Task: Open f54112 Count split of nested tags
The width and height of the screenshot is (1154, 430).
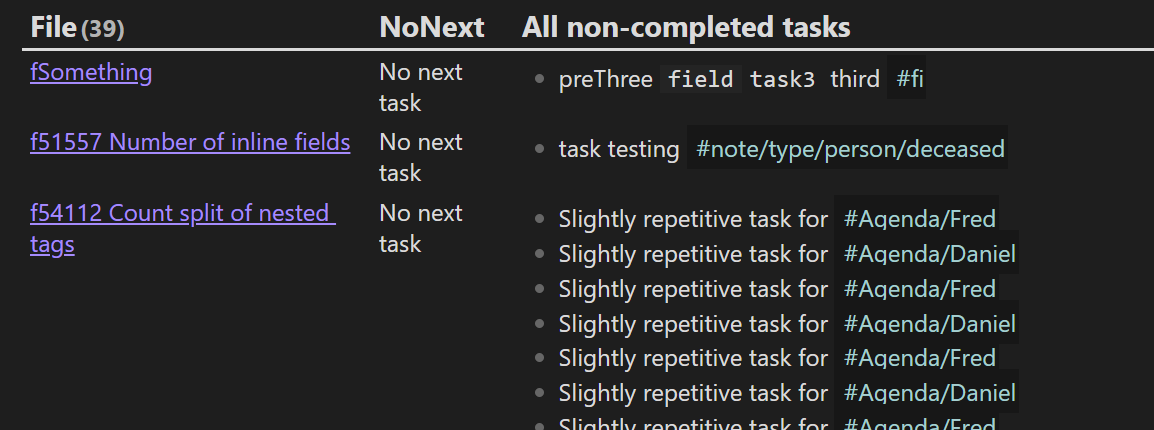Action: coord(183,228)
